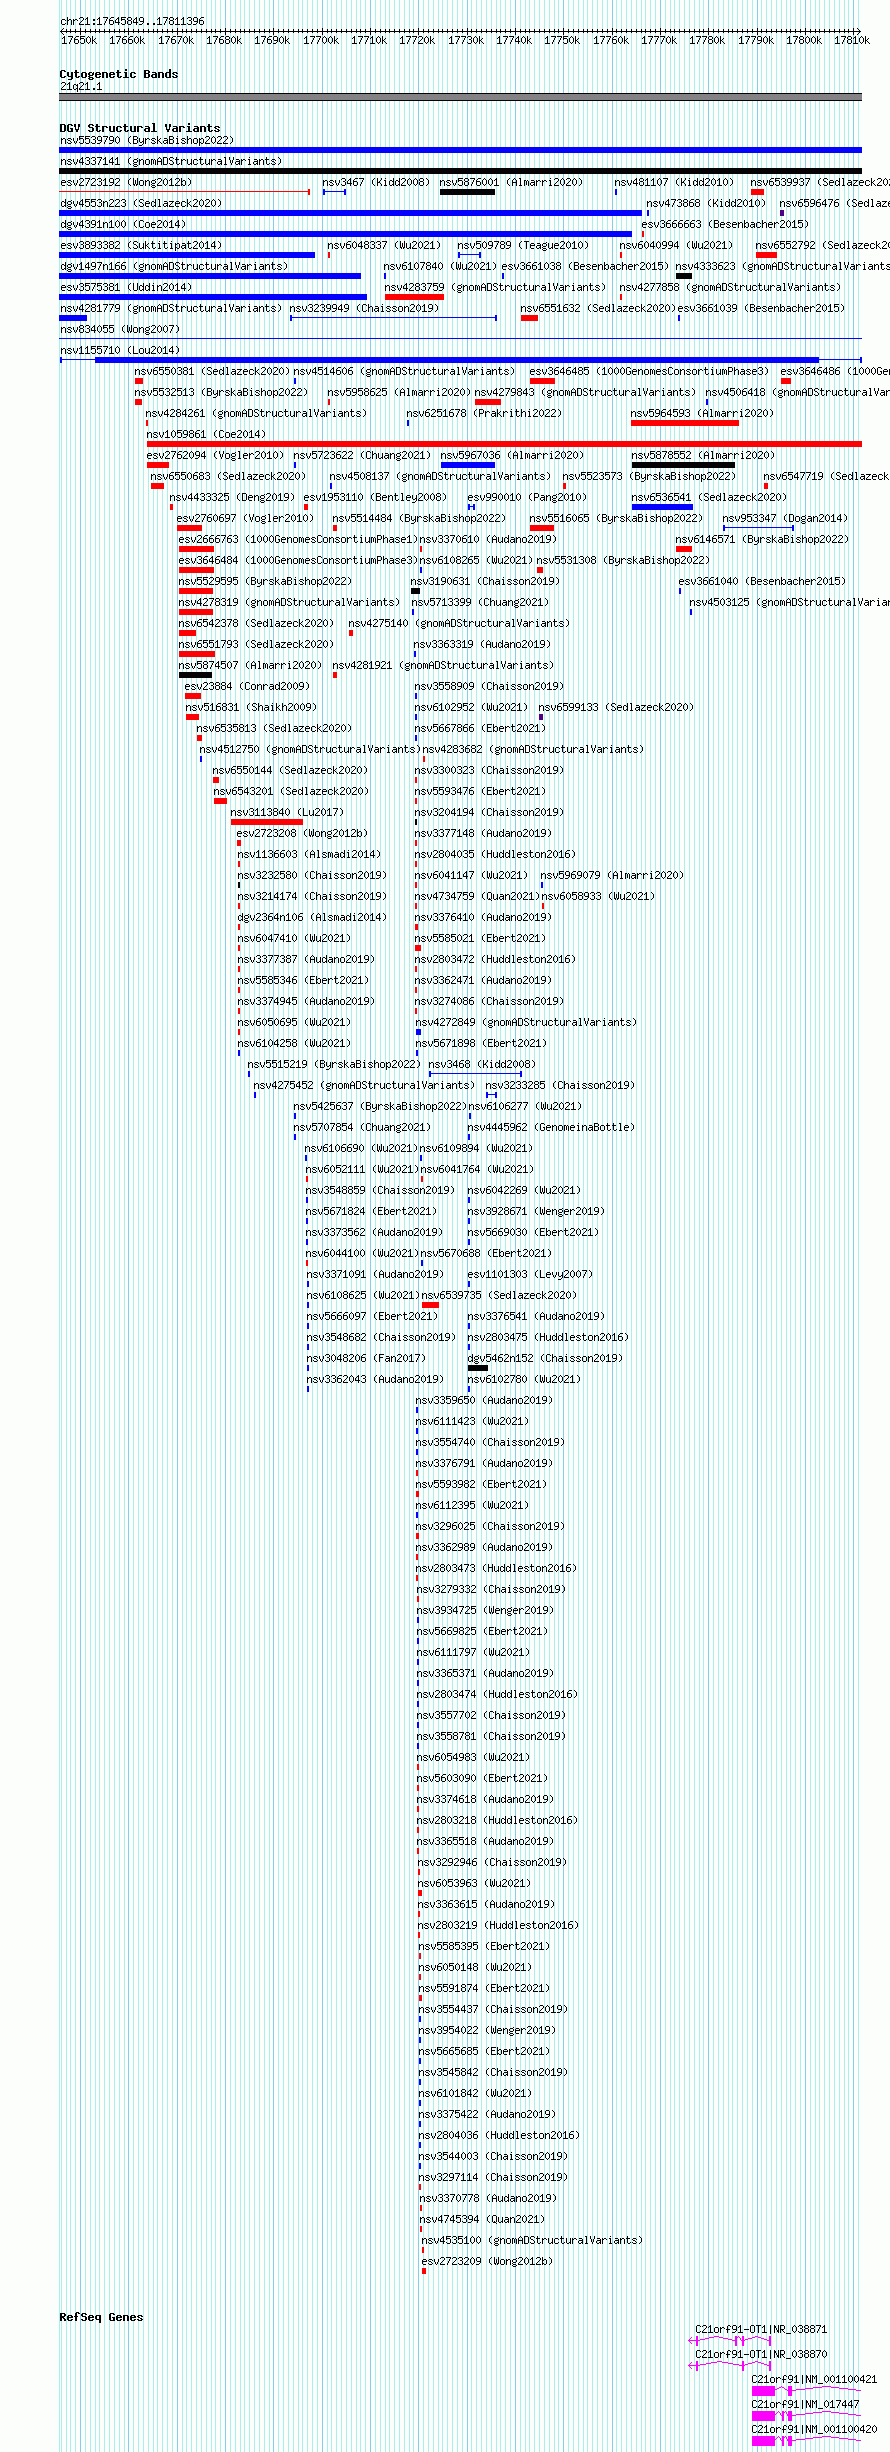Click nsv3190631 (Chaisson2019) label
The width and height of the screenshot is (890, 2452).
pyautogui.click(x=485, y=581)
